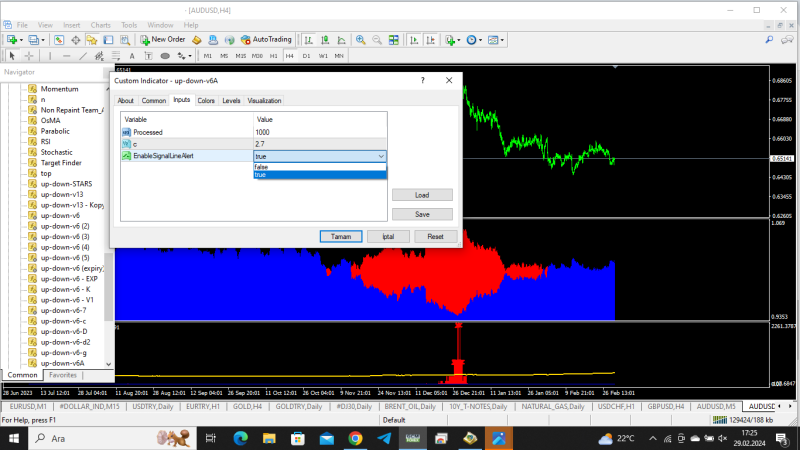Viewport: 800px width, 450px height.
Task: Select the crosshair cursor tool
Action: pyautogui.click(x=29, y=55)
